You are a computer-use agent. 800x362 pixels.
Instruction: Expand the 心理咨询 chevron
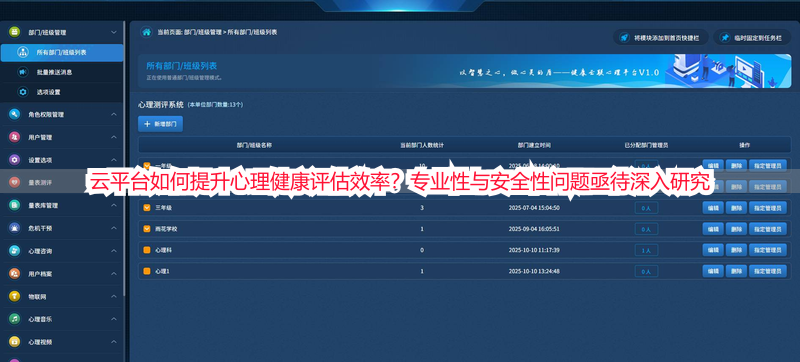[114, 251]
